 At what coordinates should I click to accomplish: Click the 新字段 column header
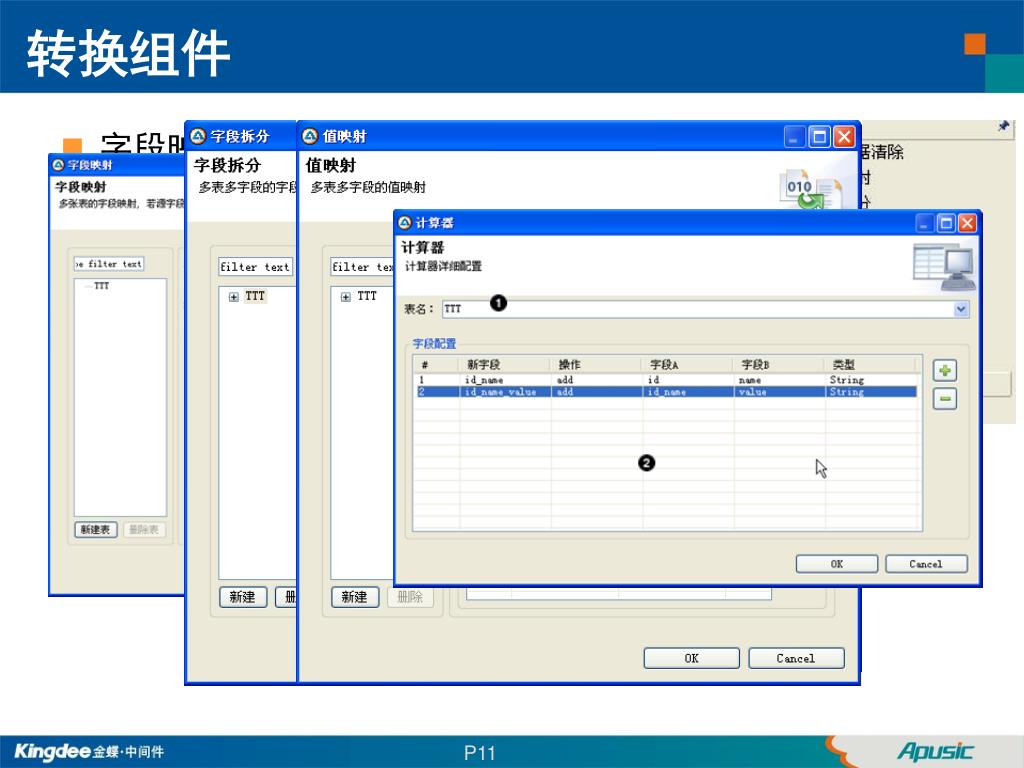click(484, 365)
